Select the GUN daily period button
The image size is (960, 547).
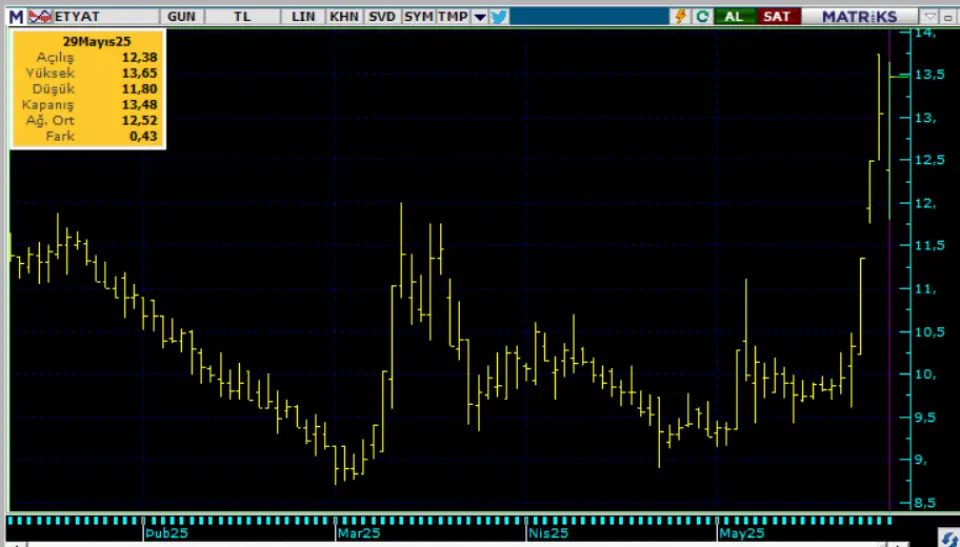[181, 17]
